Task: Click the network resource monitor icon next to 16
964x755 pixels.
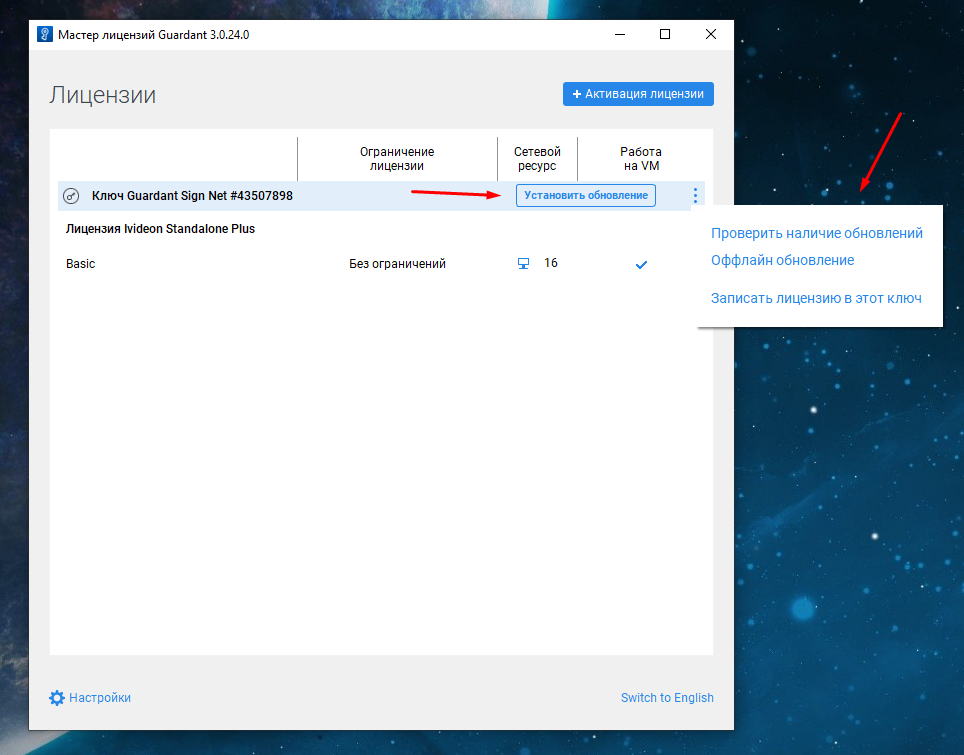Action: (x=523, y=264)
